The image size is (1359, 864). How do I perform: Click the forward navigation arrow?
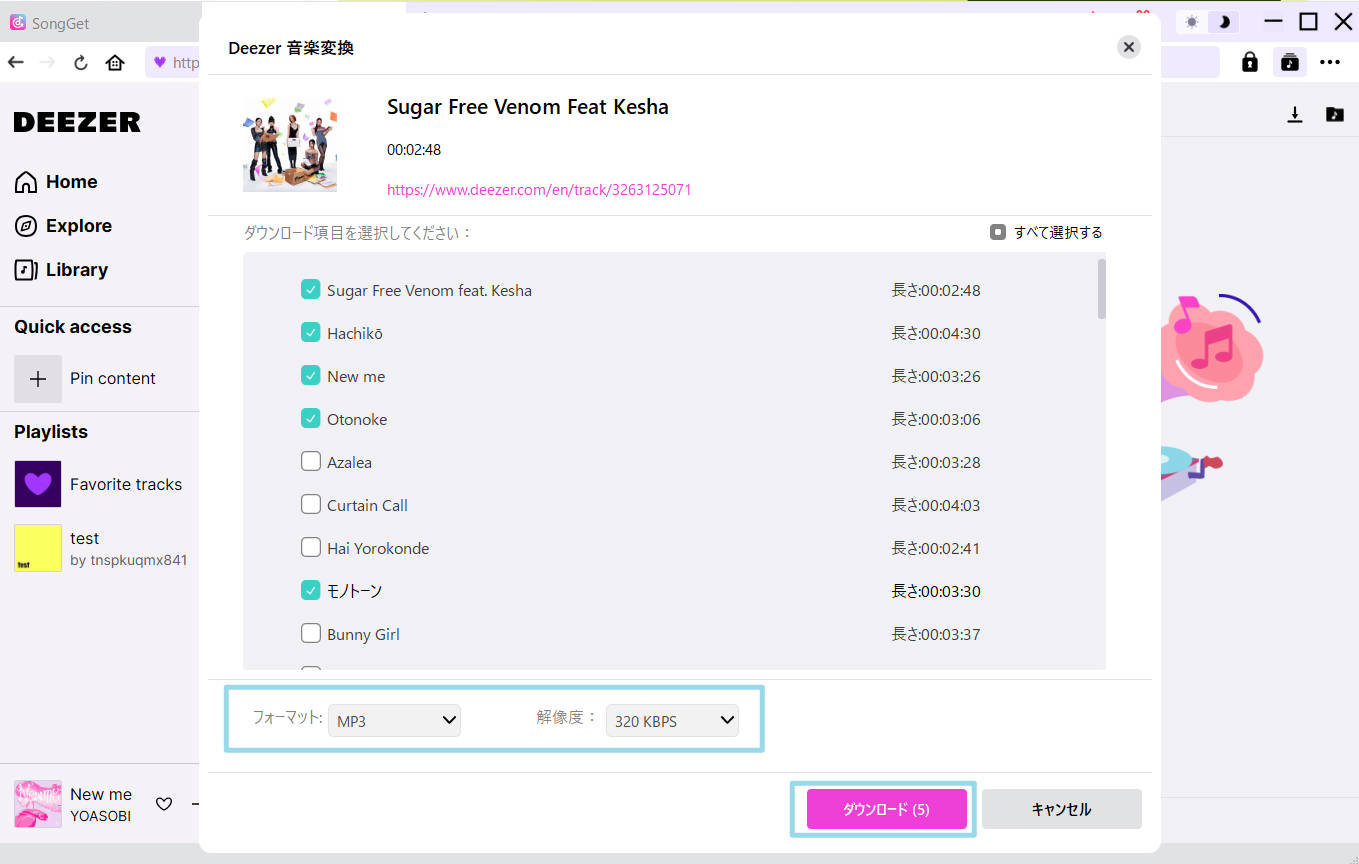tap(47, 62)
